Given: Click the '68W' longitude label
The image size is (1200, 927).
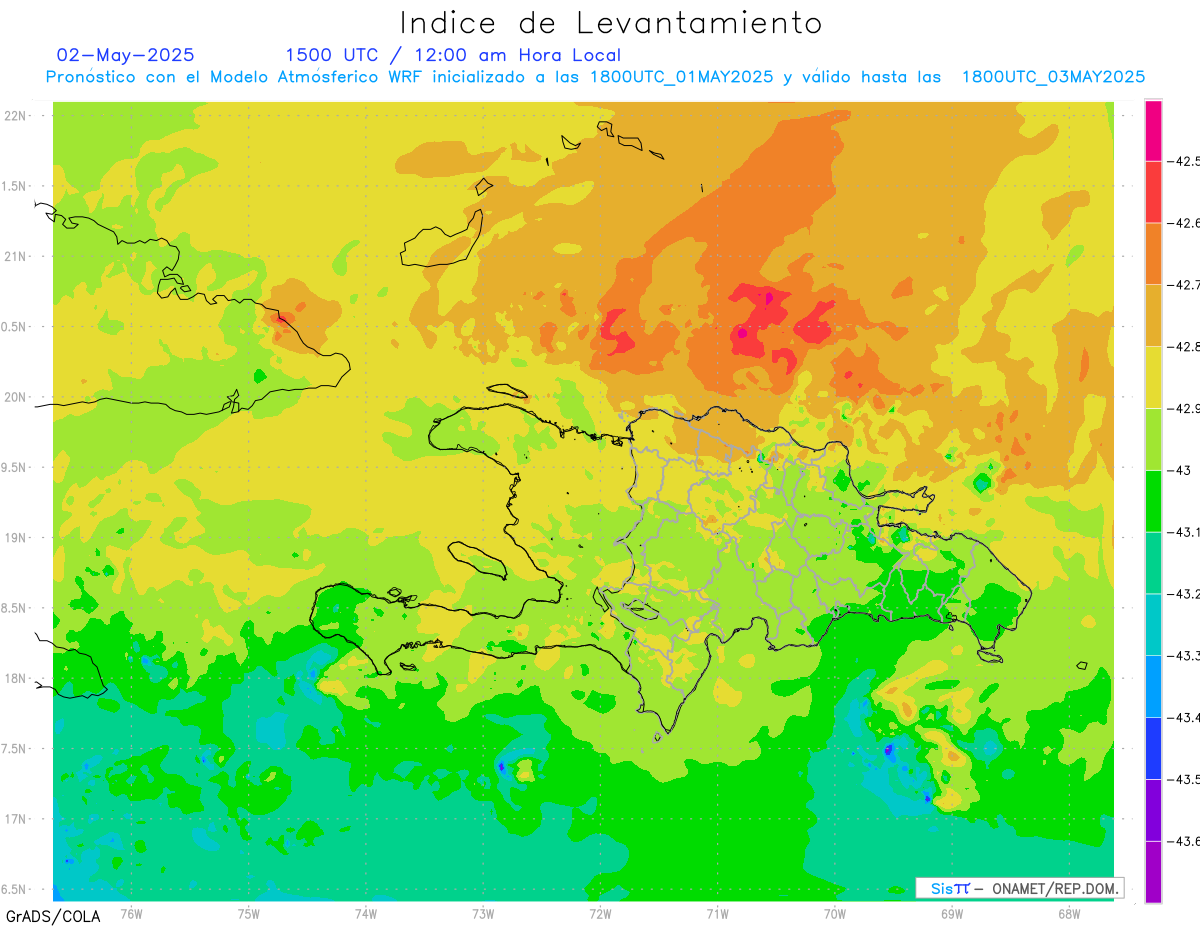Looking at the screenshot, I should pos(1069,913).
